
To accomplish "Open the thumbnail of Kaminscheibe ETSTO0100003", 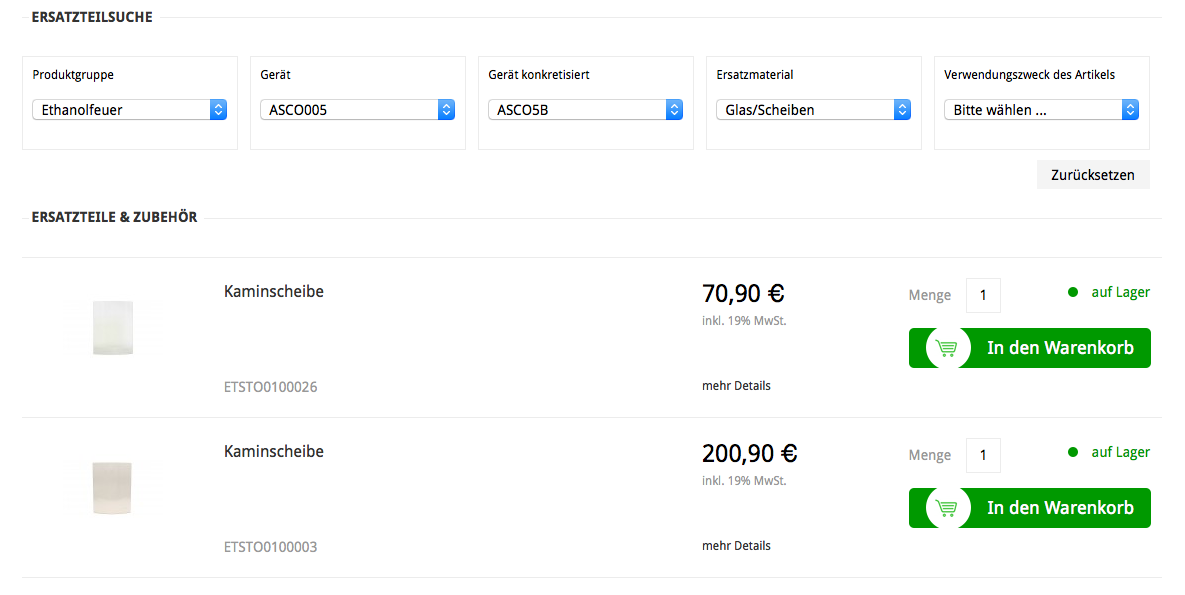I will (x=113, y=488).
